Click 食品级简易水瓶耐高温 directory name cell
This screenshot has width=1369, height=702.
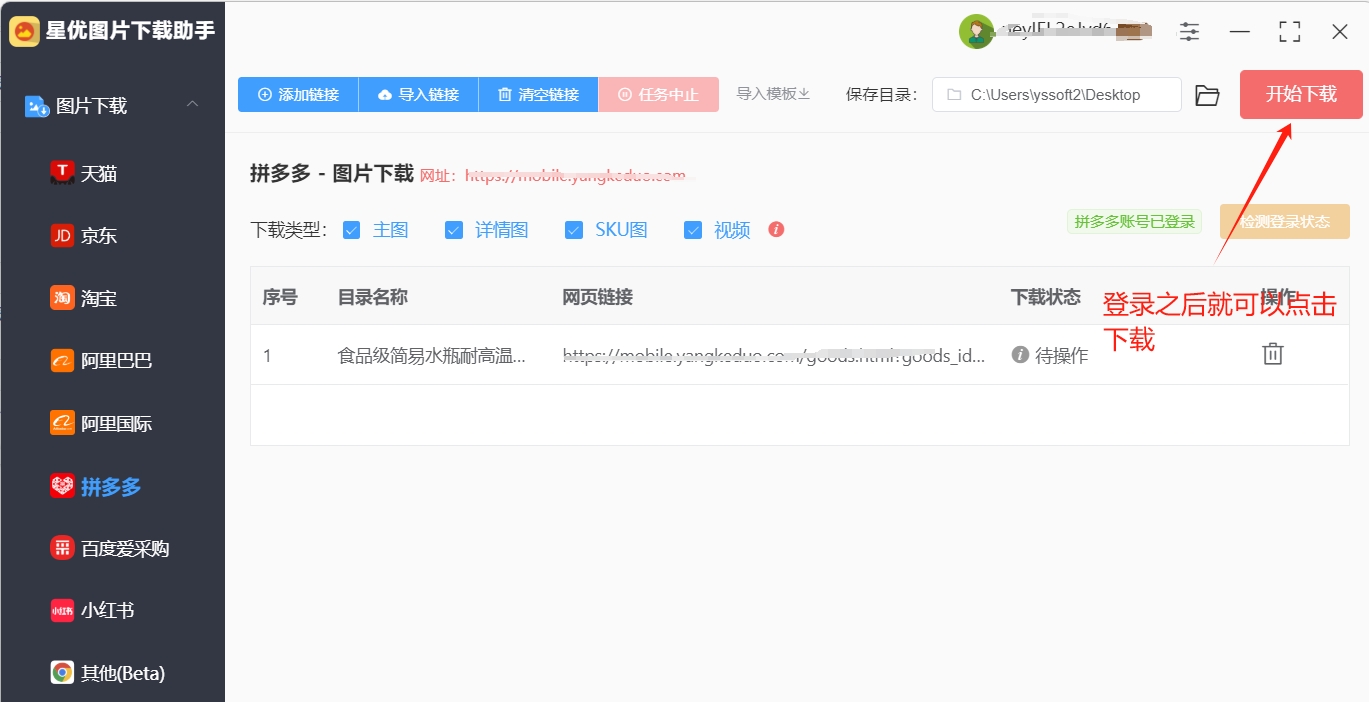tap(432, 355)
